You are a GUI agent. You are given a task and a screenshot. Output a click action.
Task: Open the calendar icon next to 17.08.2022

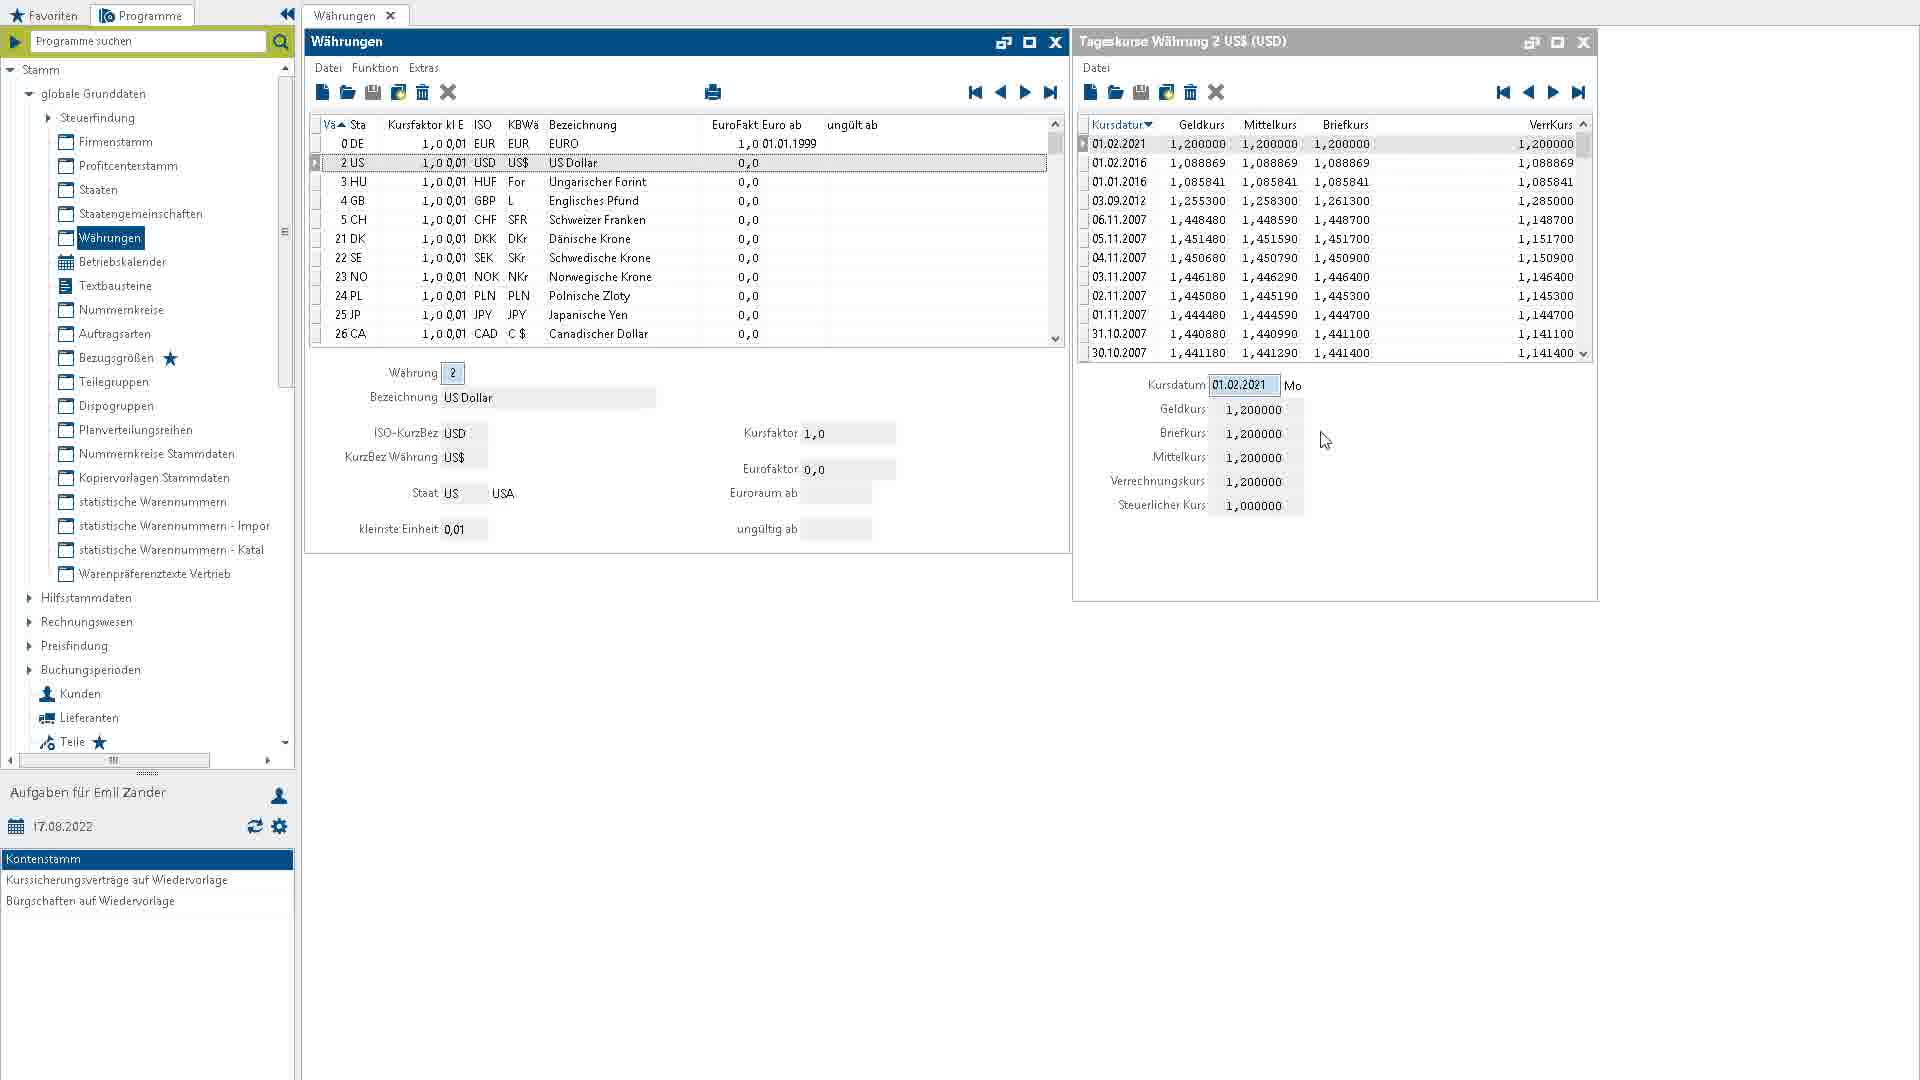[x=16, y=826]
